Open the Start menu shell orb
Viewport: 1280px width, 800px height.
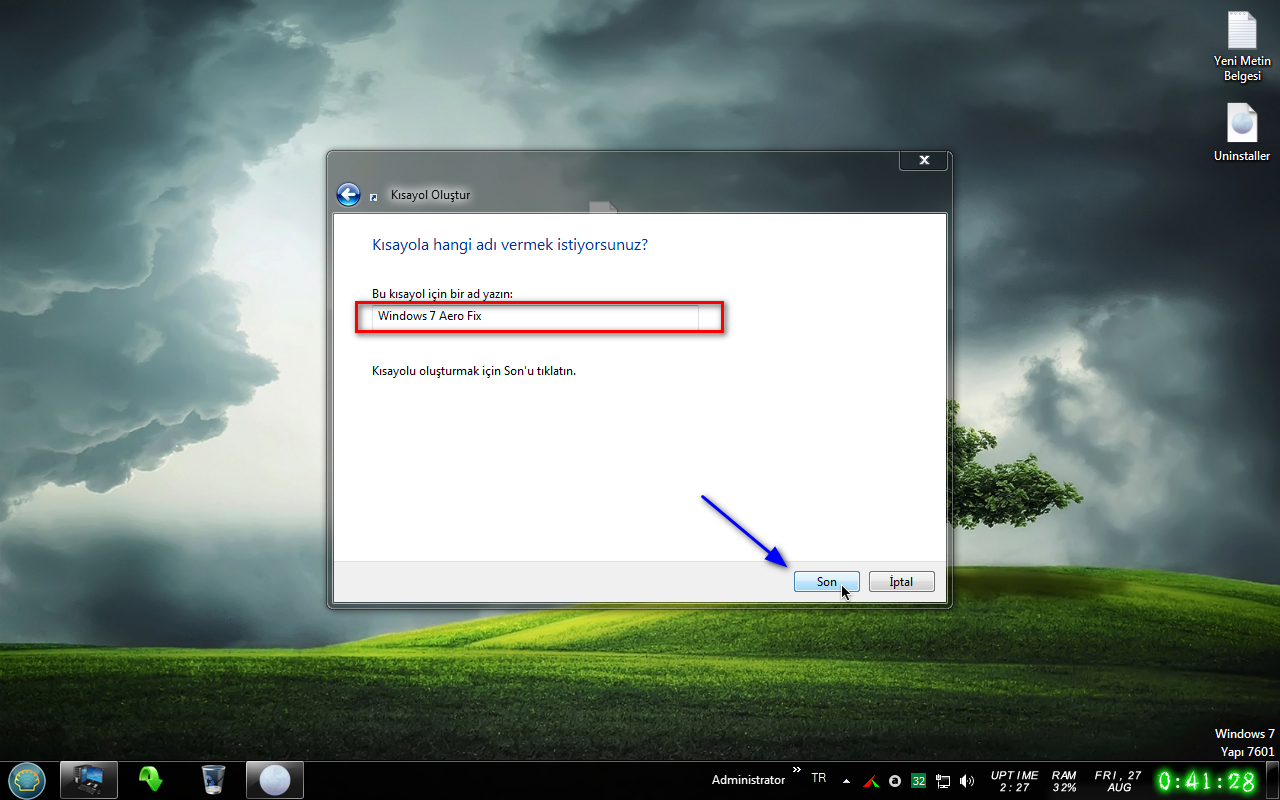pos(26,779)
